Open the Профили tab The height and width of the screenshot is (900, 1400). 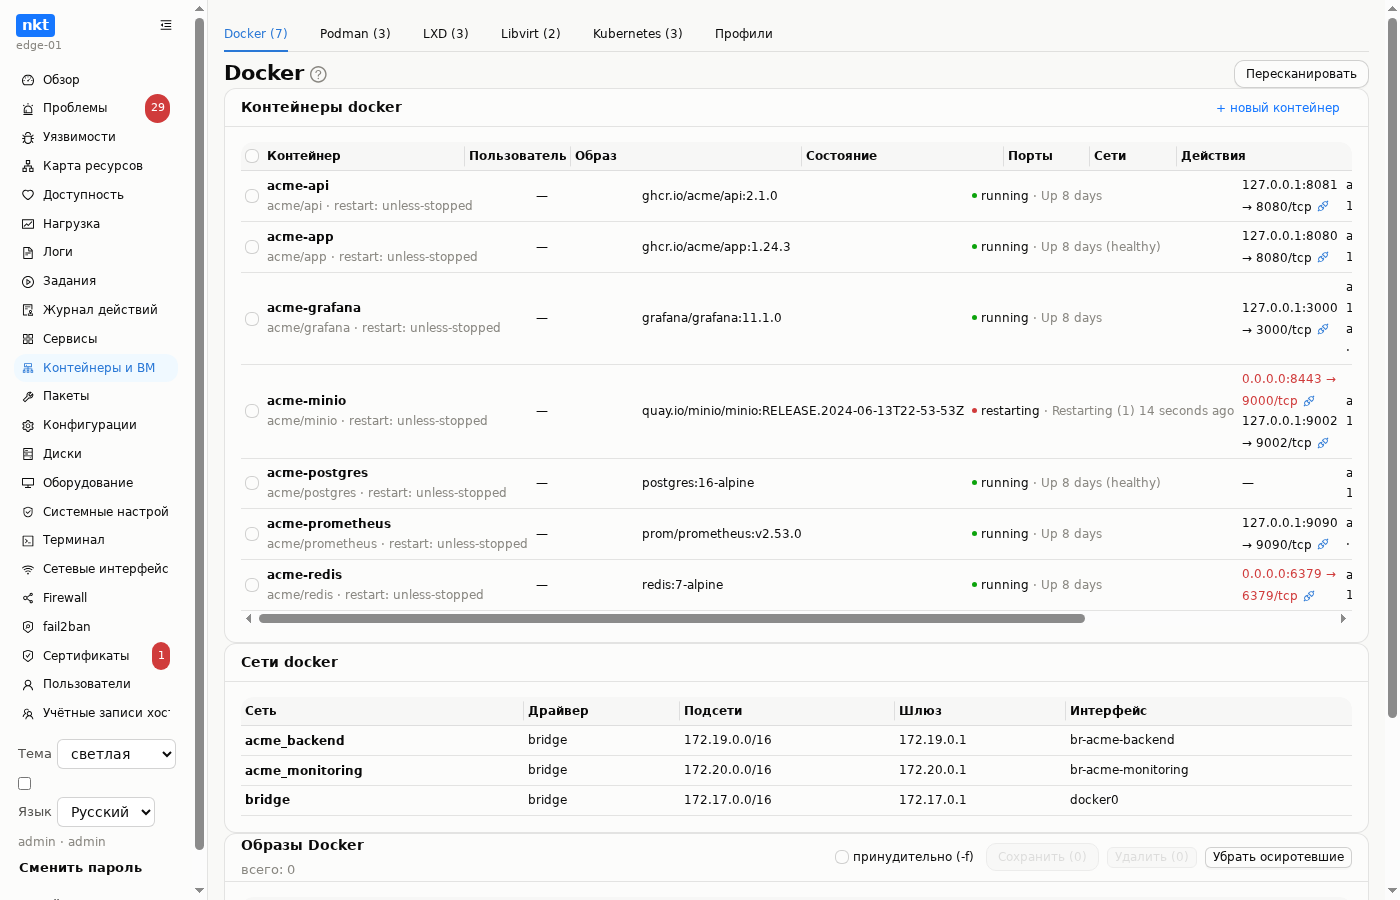(744, 34)
